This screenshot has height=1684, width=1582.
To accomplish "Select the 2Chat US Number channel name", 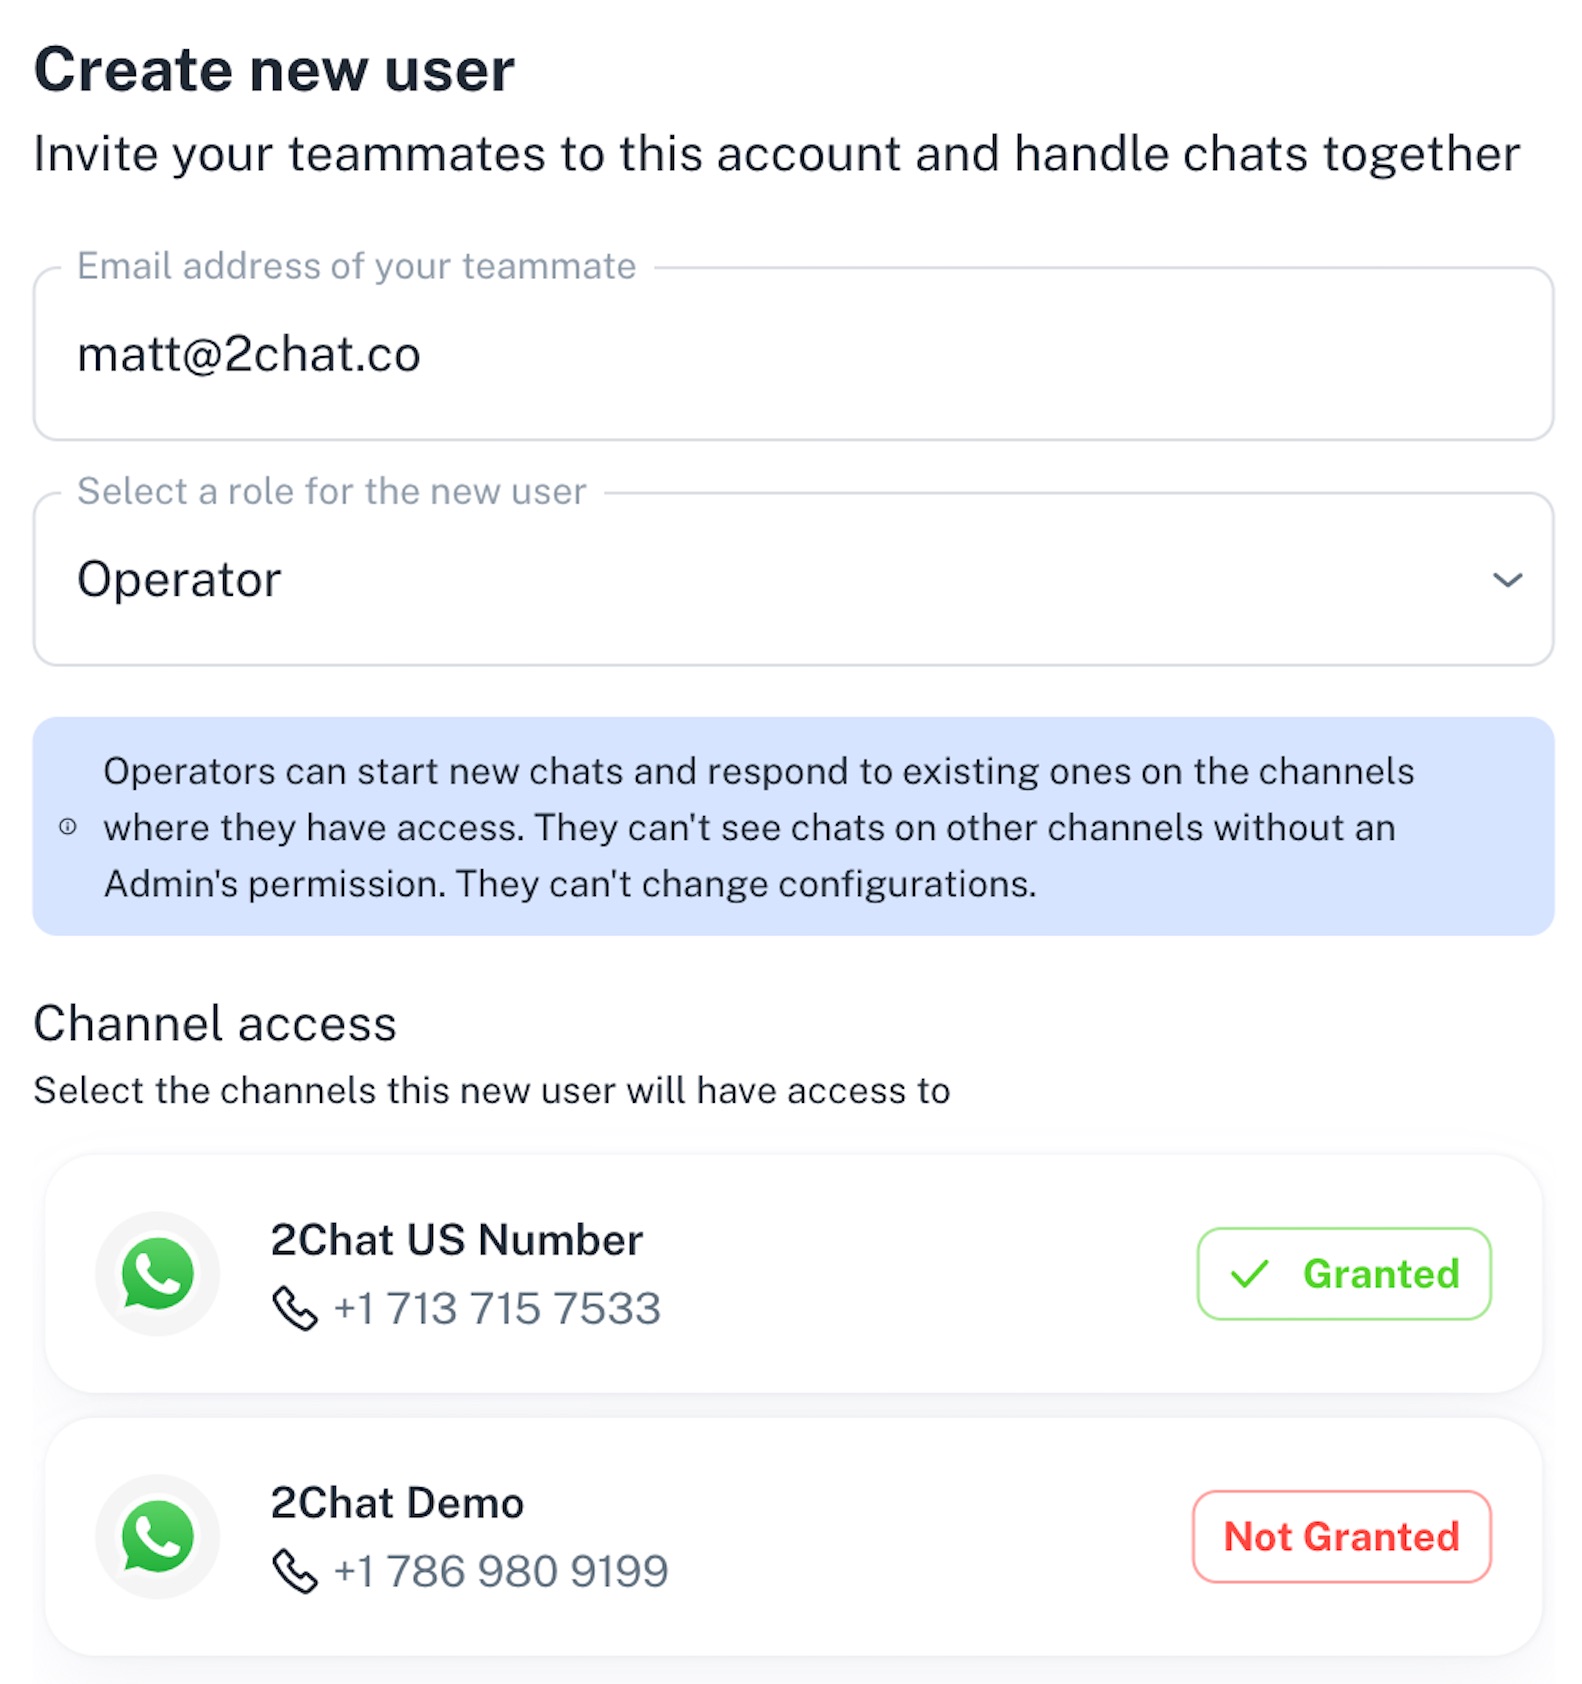I will pyautogui.click(x=456, y=1240).
